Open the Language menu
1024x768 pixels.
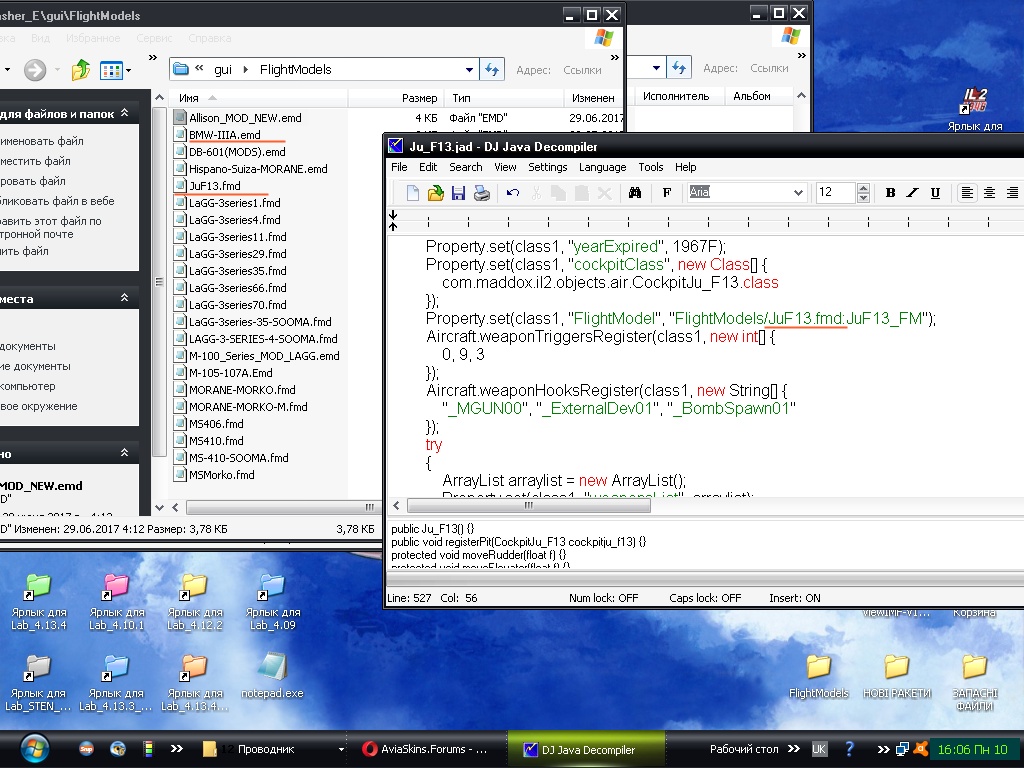[x=602, y=167]
